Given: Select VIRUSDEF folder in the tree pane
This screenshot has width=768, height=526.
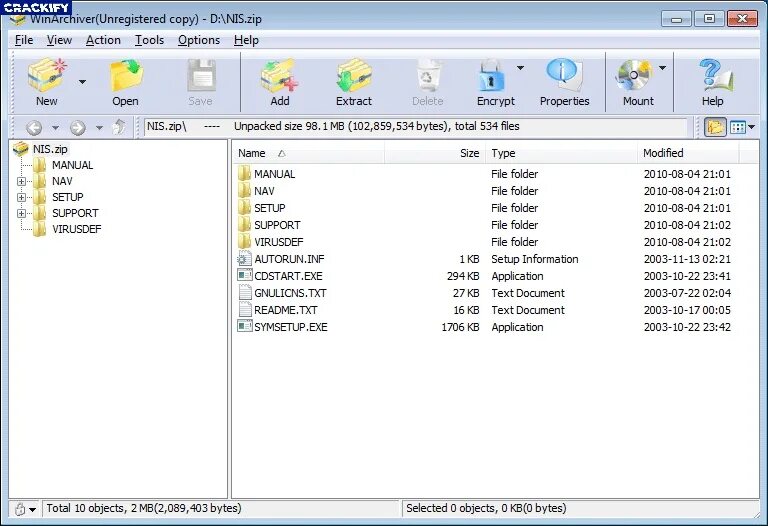Looking at the screenshot, I should (76, 229).
